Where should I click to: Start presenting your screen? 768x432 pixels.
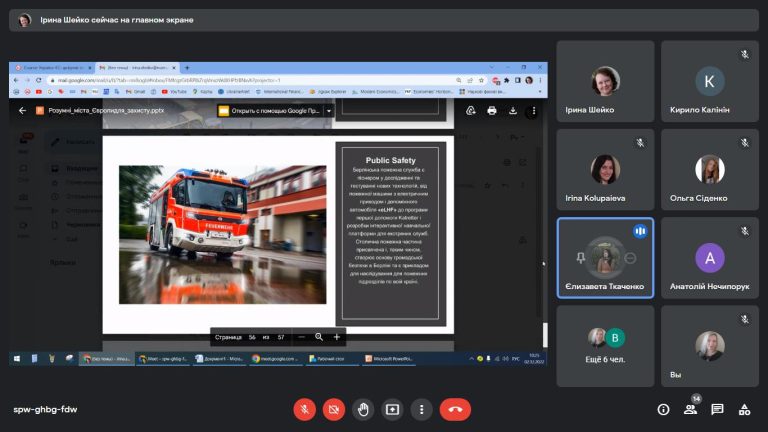pos(392,409)
